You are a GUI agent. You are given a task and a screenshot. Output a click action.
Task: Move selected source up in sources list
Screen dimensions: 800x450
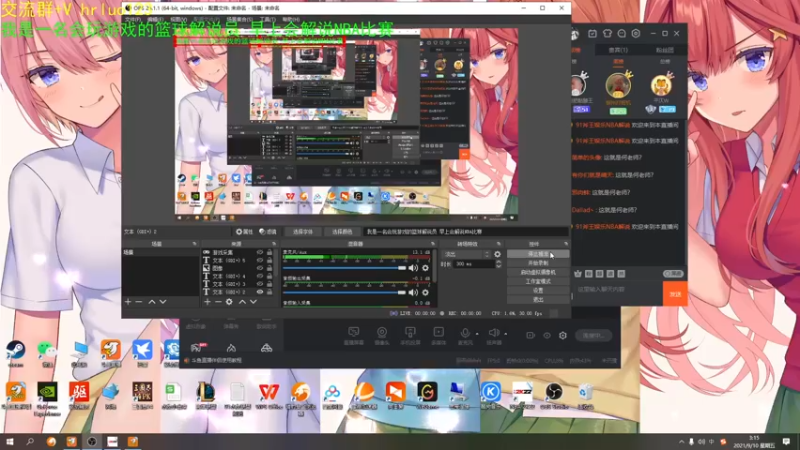point(242,302)
